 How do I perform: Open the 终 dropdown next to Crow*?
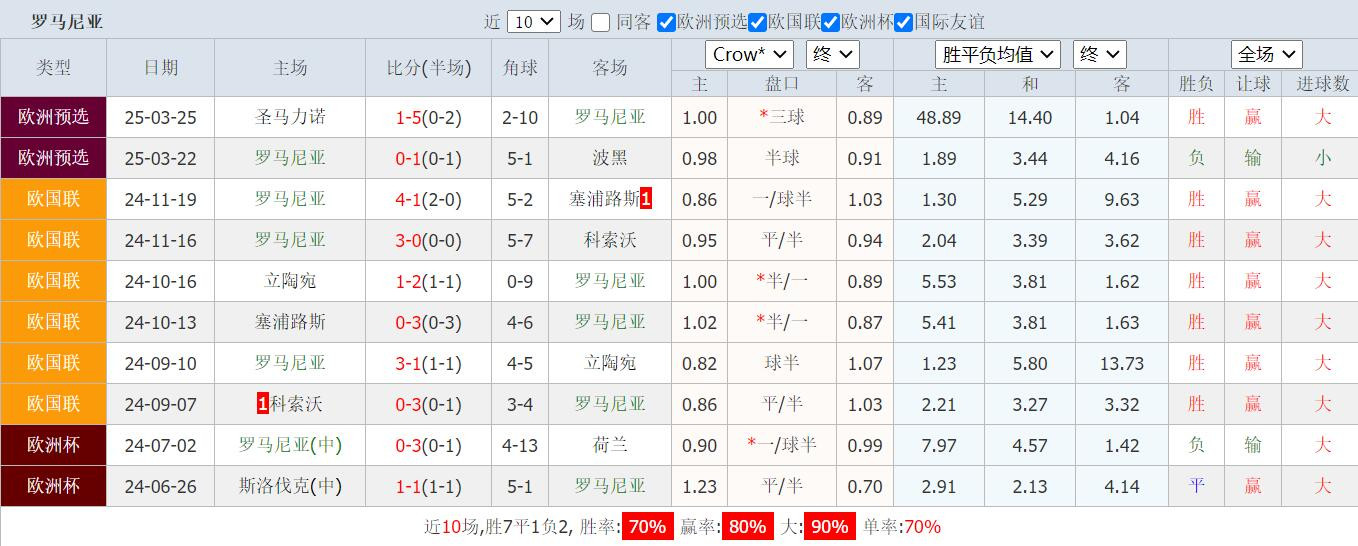tap(832, 54)
